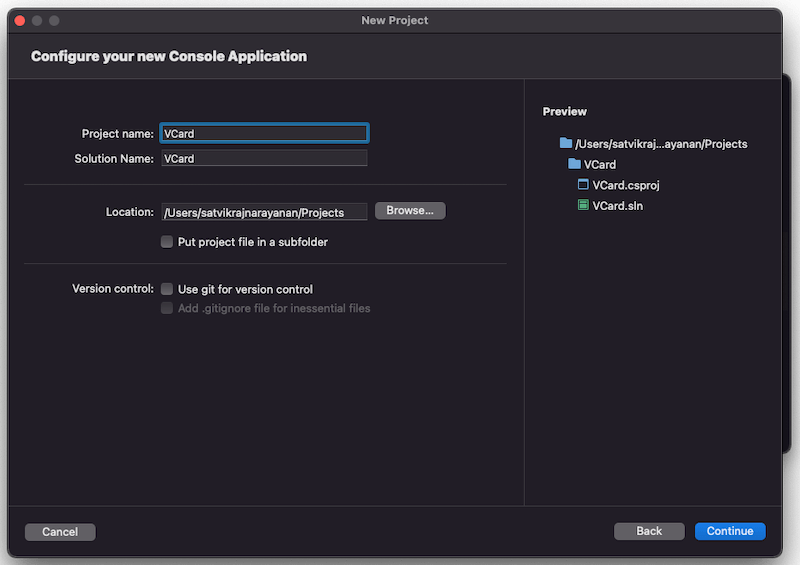Toggle Add .gitignore file checkbox
The height and width of the screenshot is (565, 800).
point(167,308)
